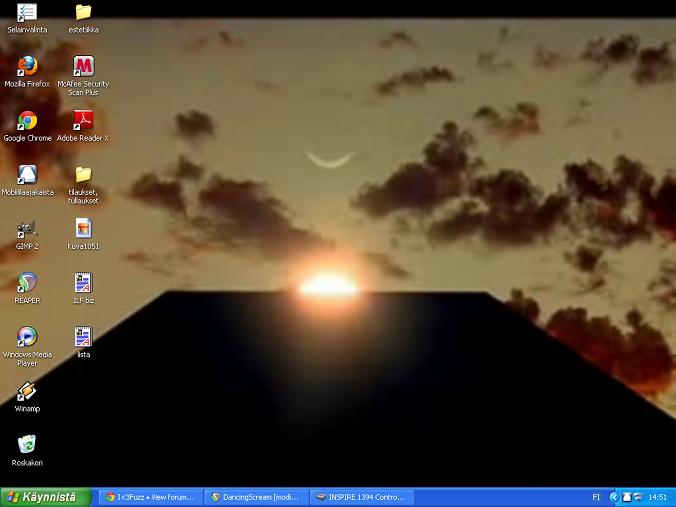Select the estetiikka folder
Image resolution: width=676 pixels, height=507 pixels.
pos(83,13)
